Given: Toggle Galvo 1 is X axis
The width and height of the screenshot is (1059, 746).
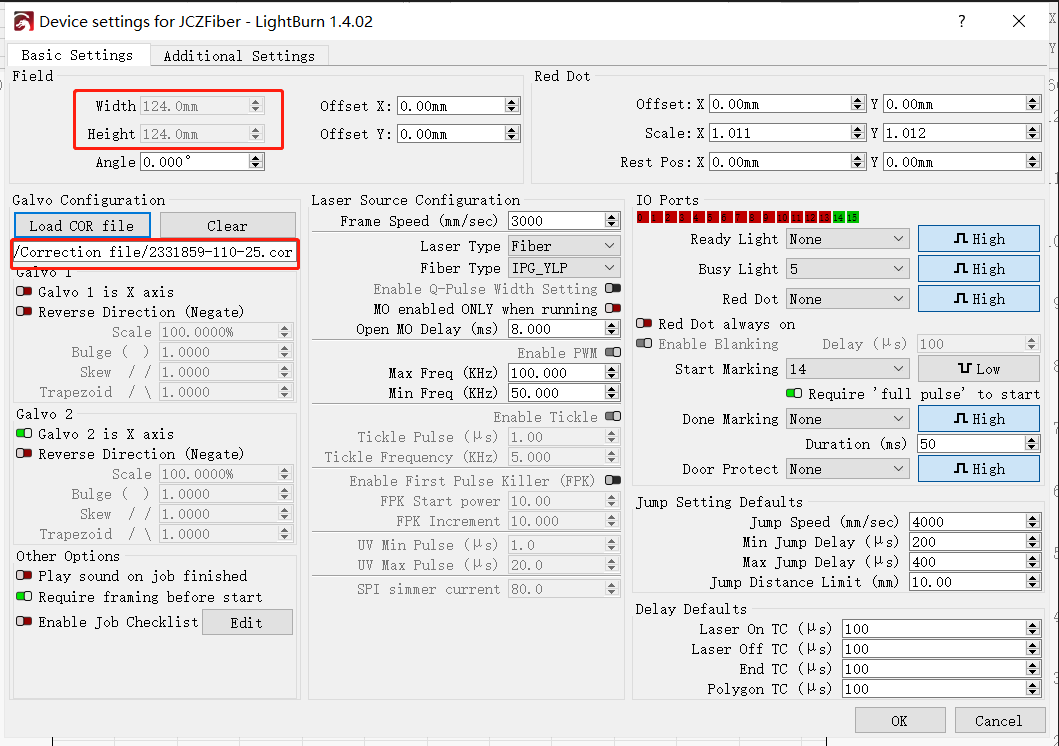Looking at the screenshot, I should click(24, 292).
